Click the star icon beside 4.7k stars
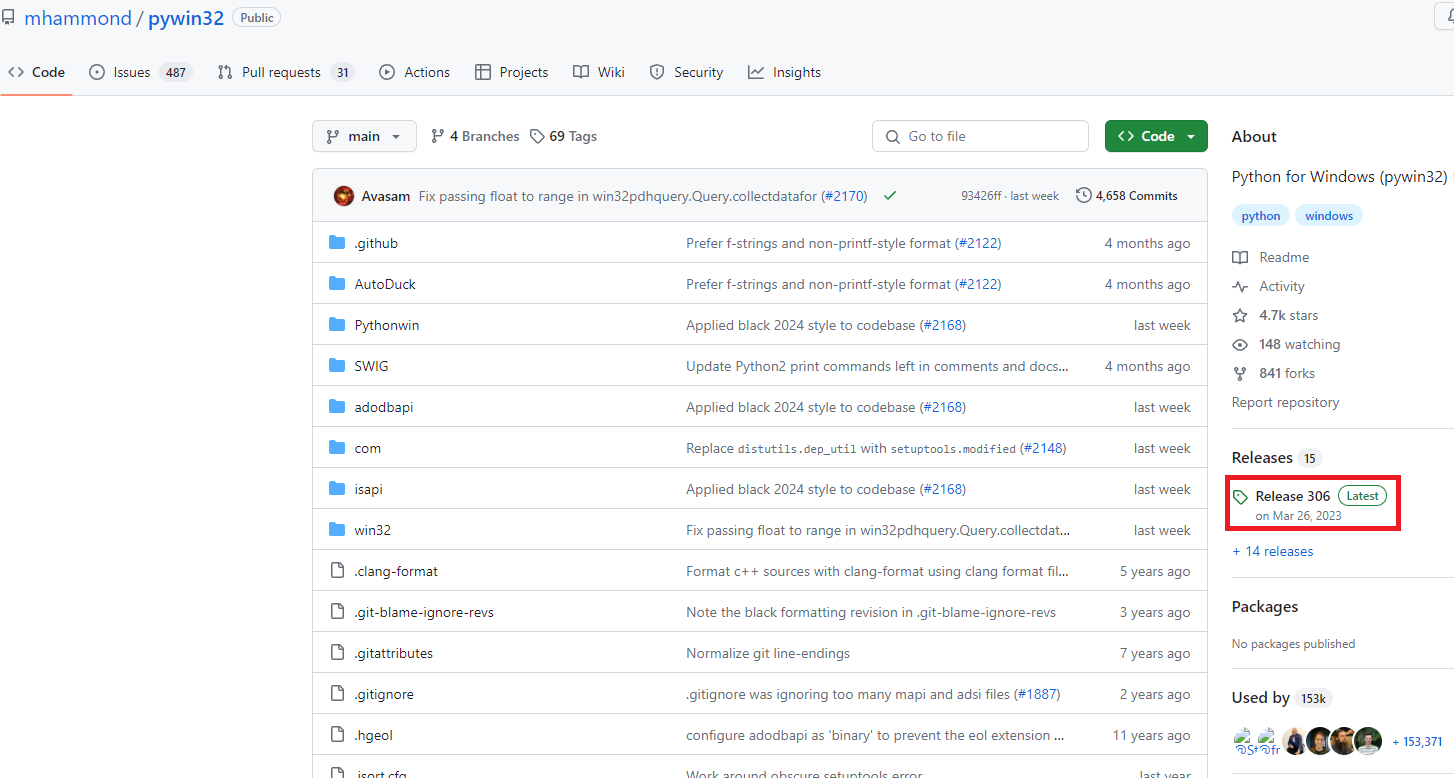 click(1240, 315)
